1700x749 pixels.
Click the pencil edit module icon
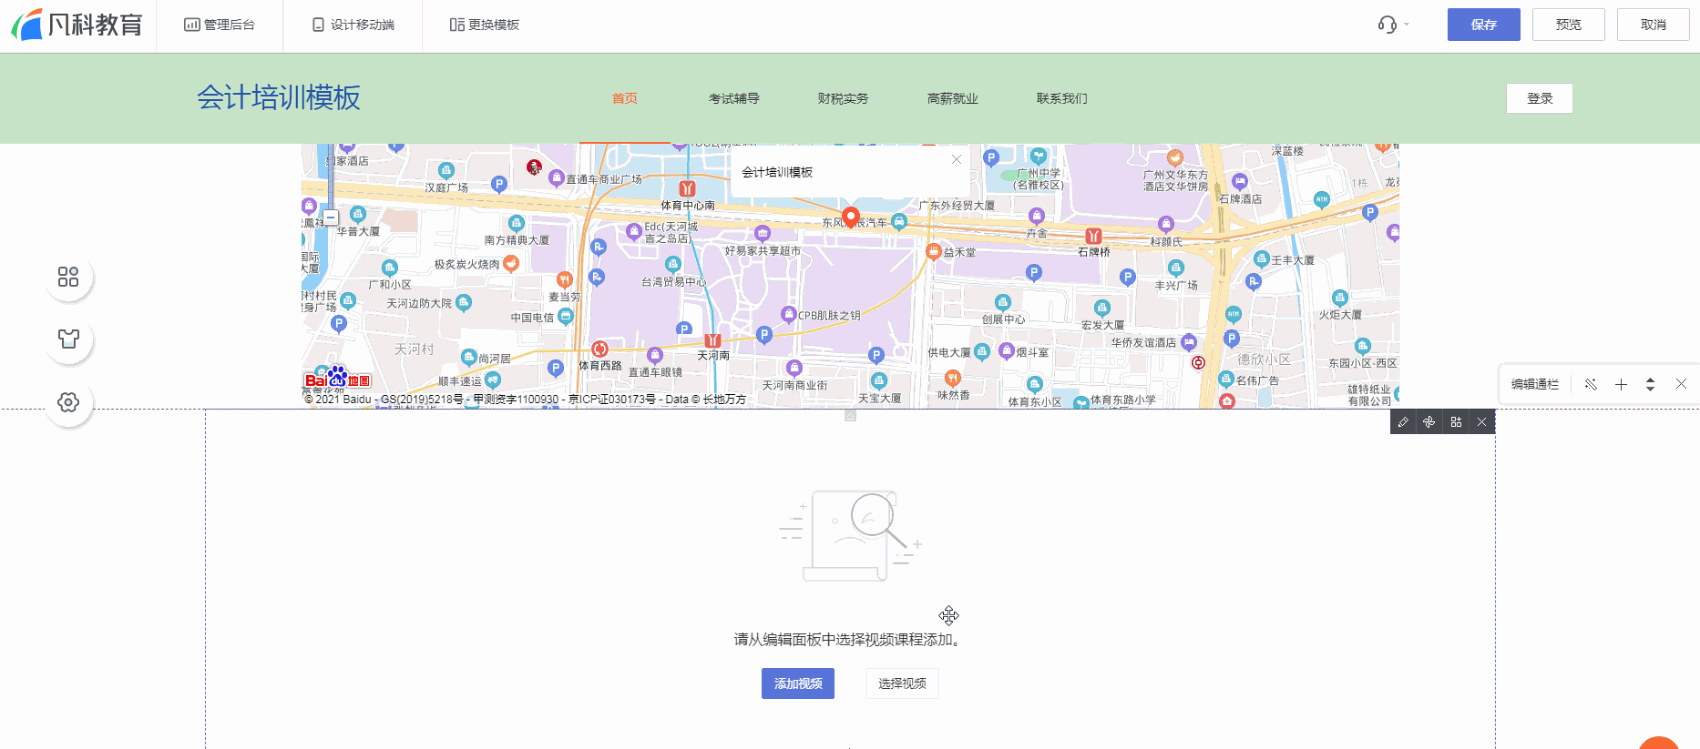click(x=1403, y=422)
